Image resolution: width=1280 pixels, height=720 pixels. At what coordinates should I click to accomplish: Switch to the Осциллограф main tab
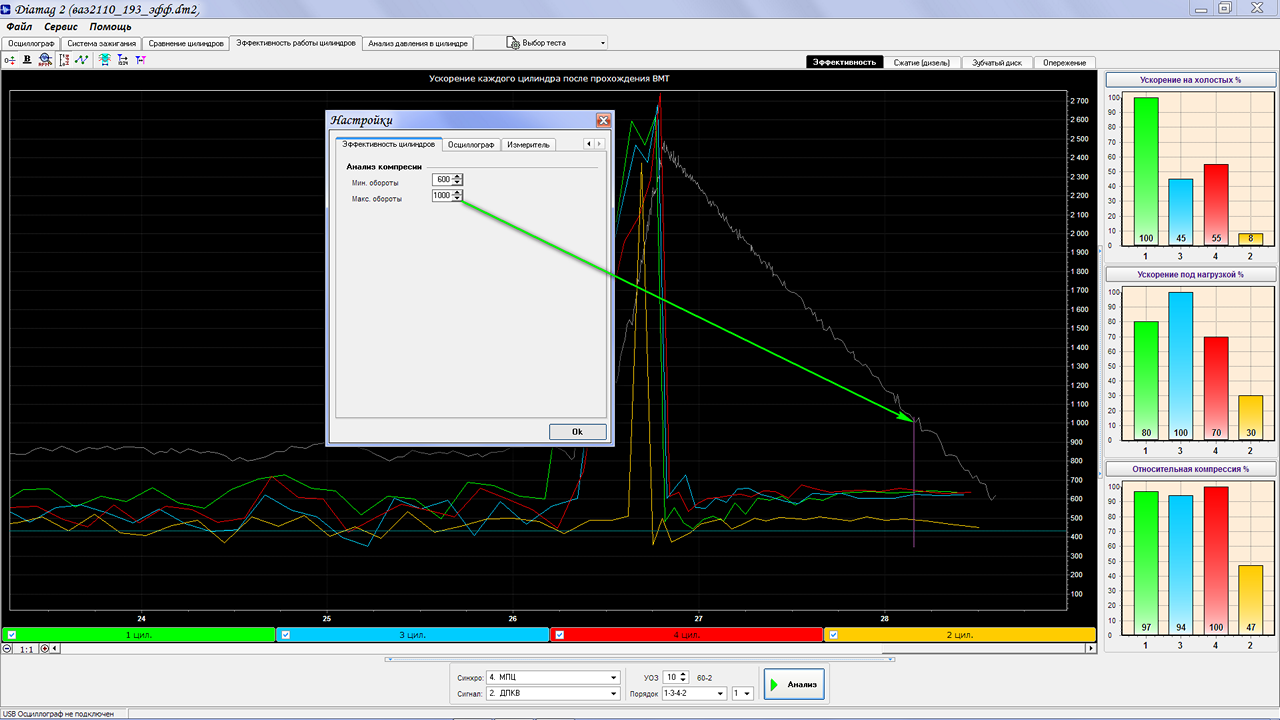click(x=31, y=44)
